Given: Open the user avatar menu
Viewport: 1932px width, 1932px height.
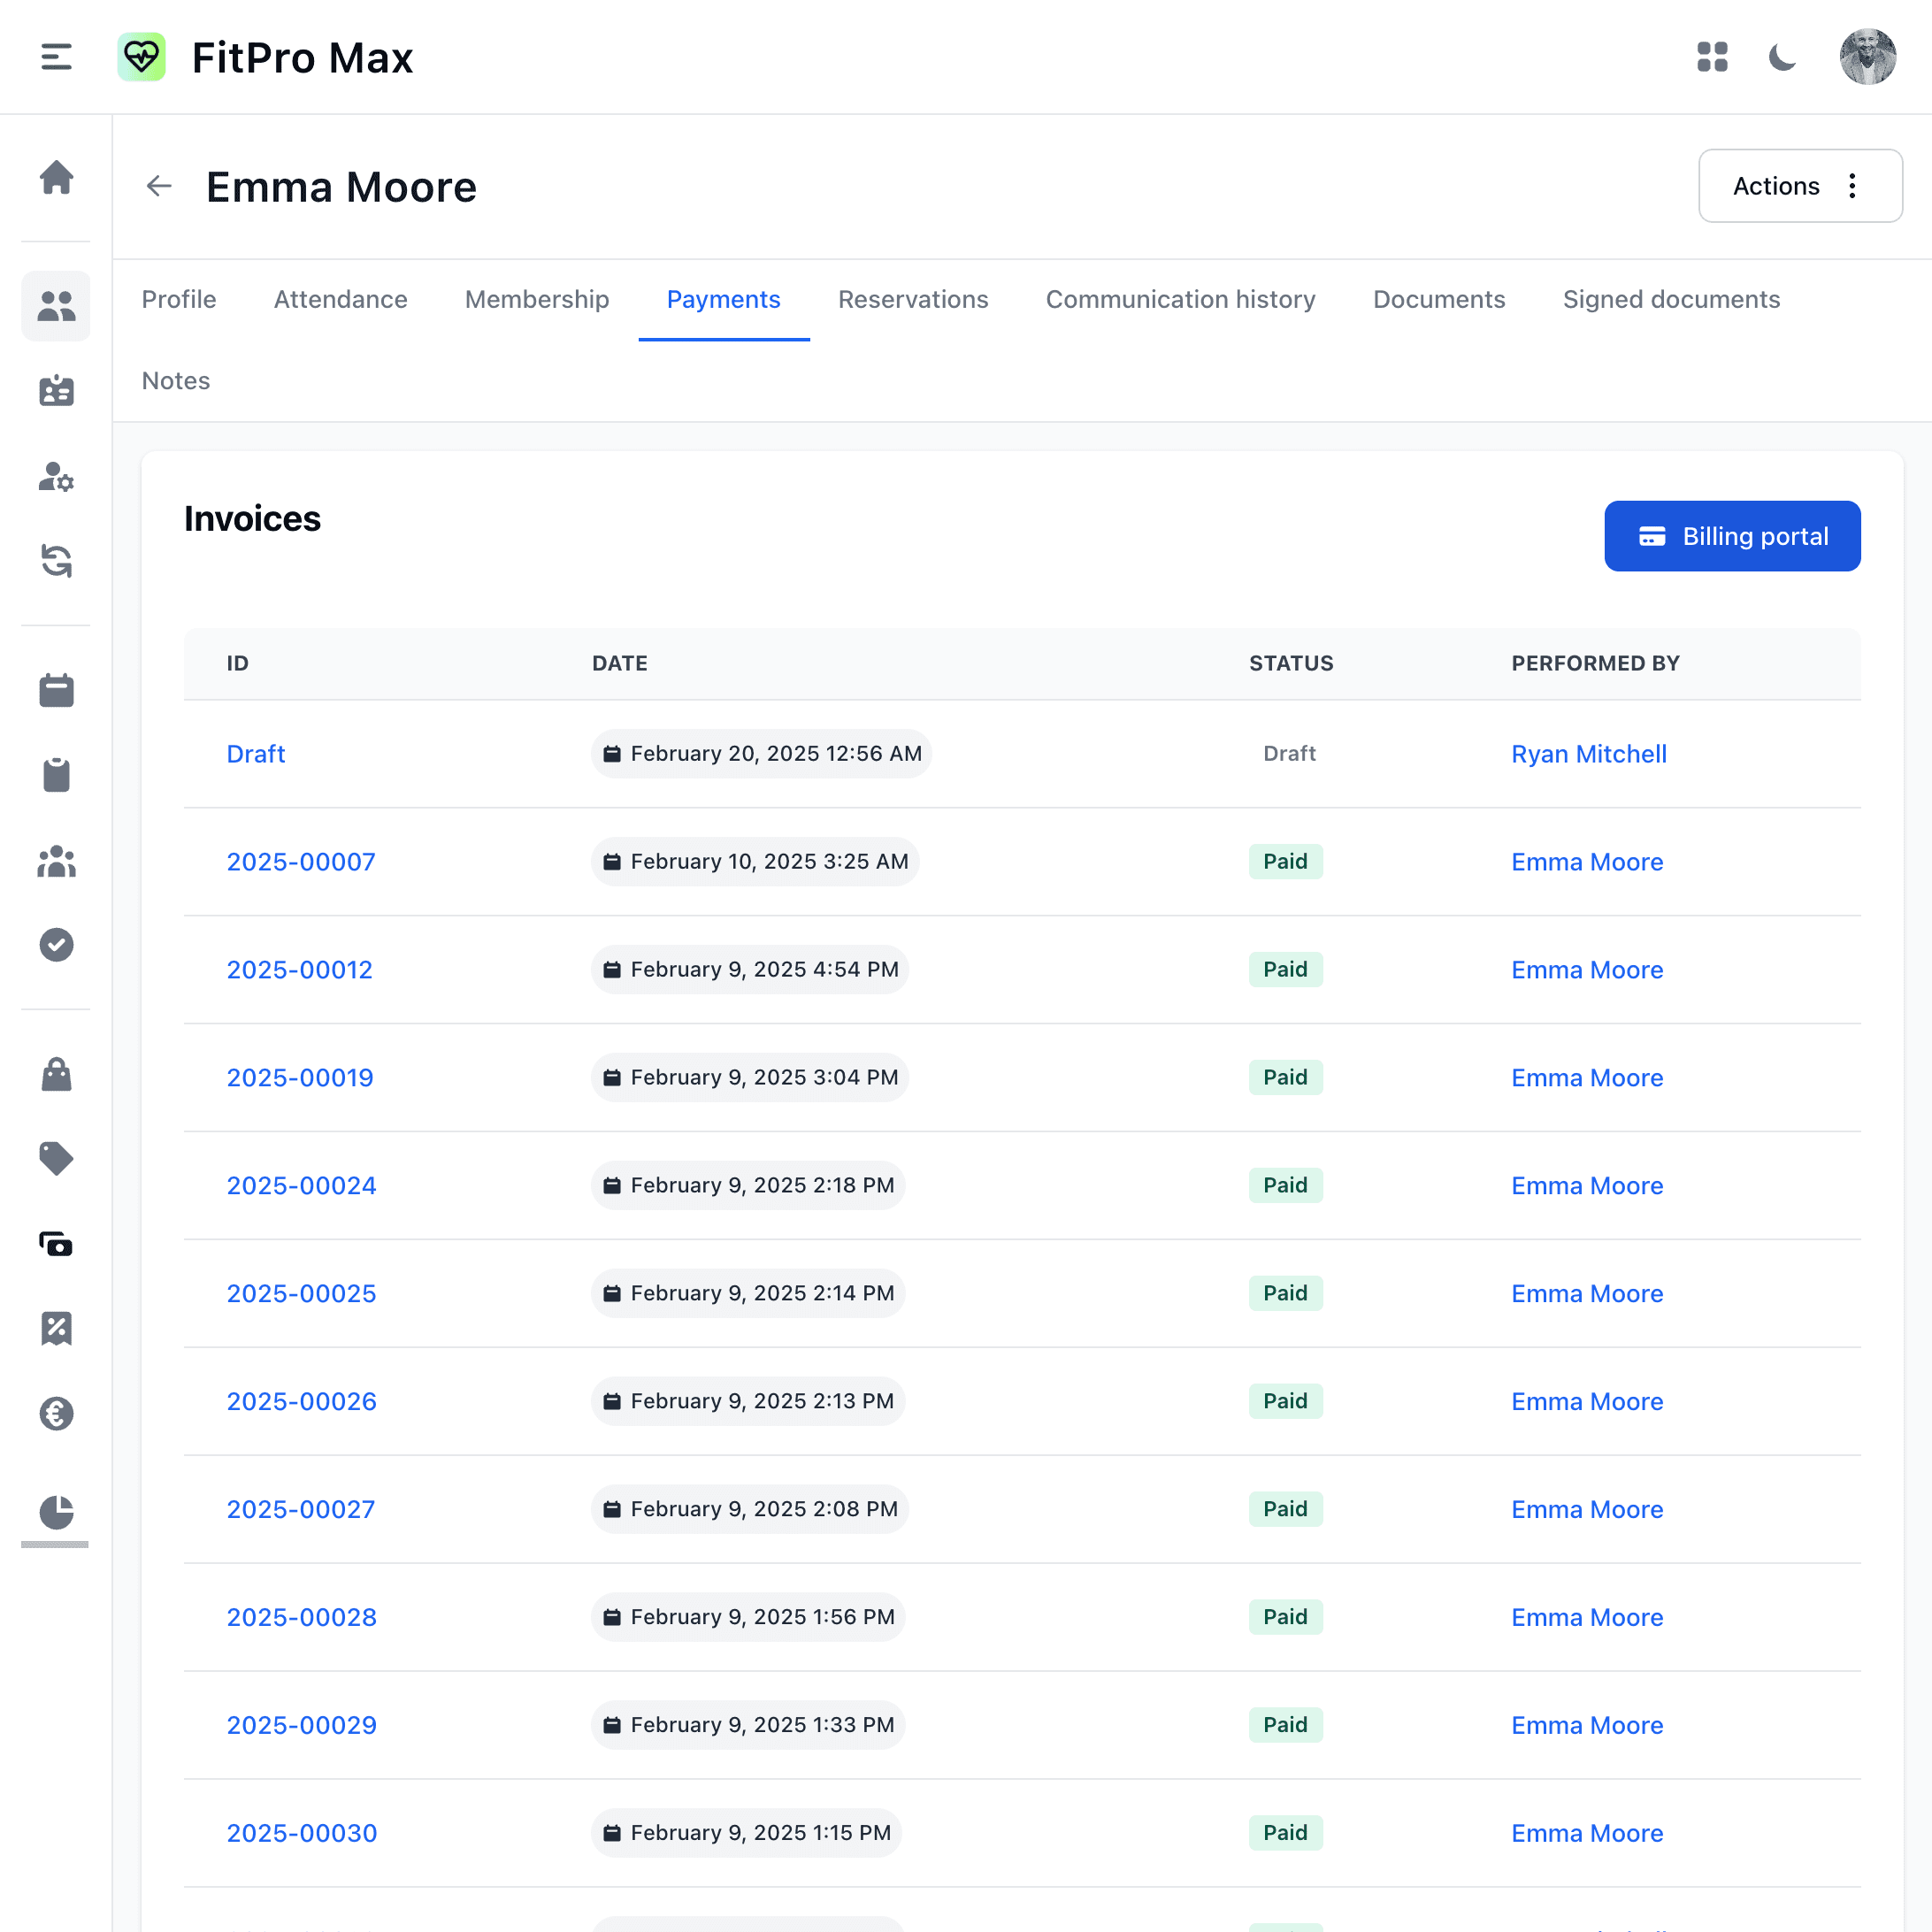Looking at the screenshot, I should click(x=1868, y=57).
